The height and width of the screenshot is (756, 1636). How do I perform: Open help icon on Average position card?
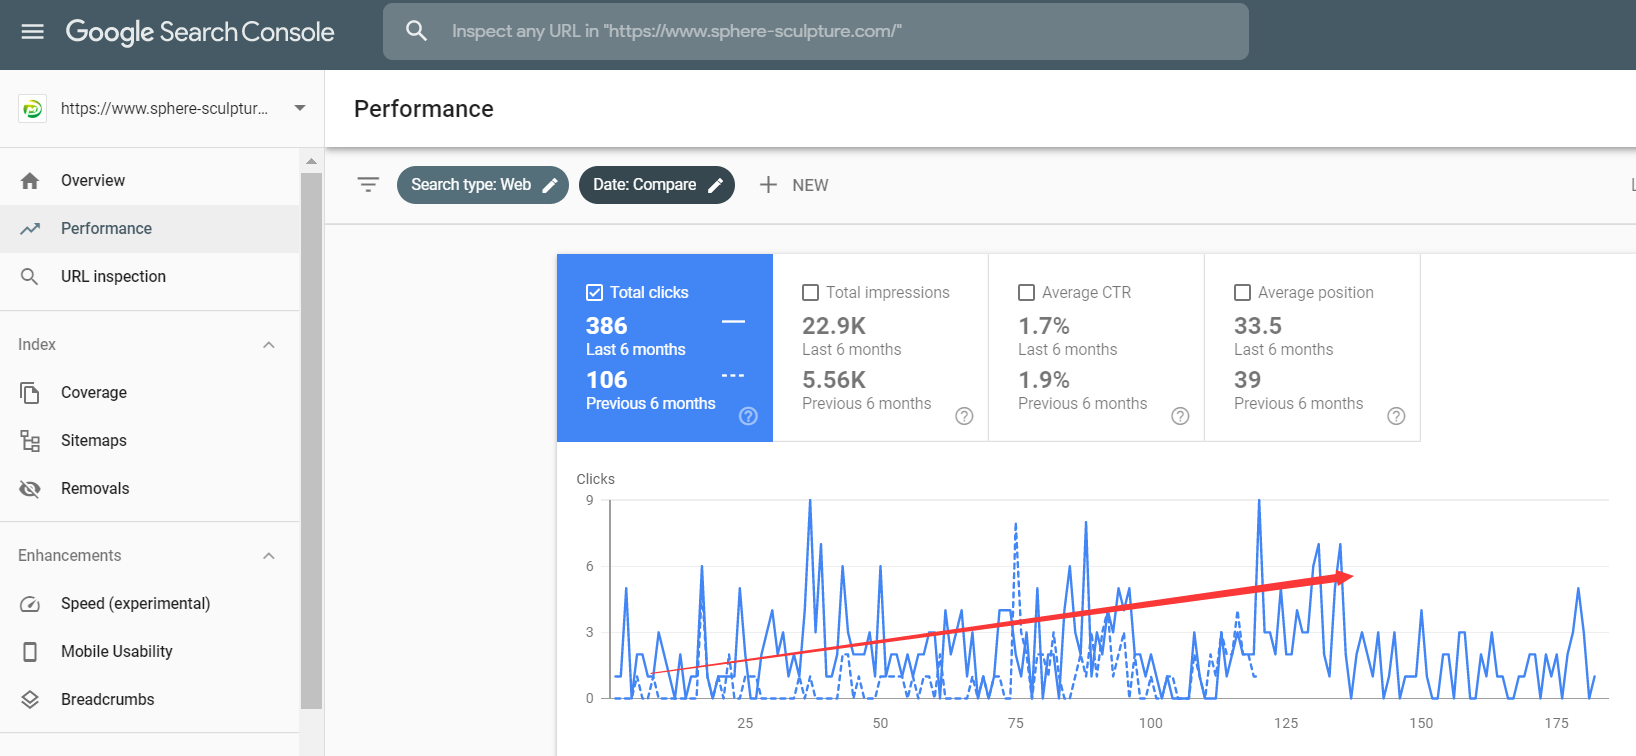(1396, 416)
